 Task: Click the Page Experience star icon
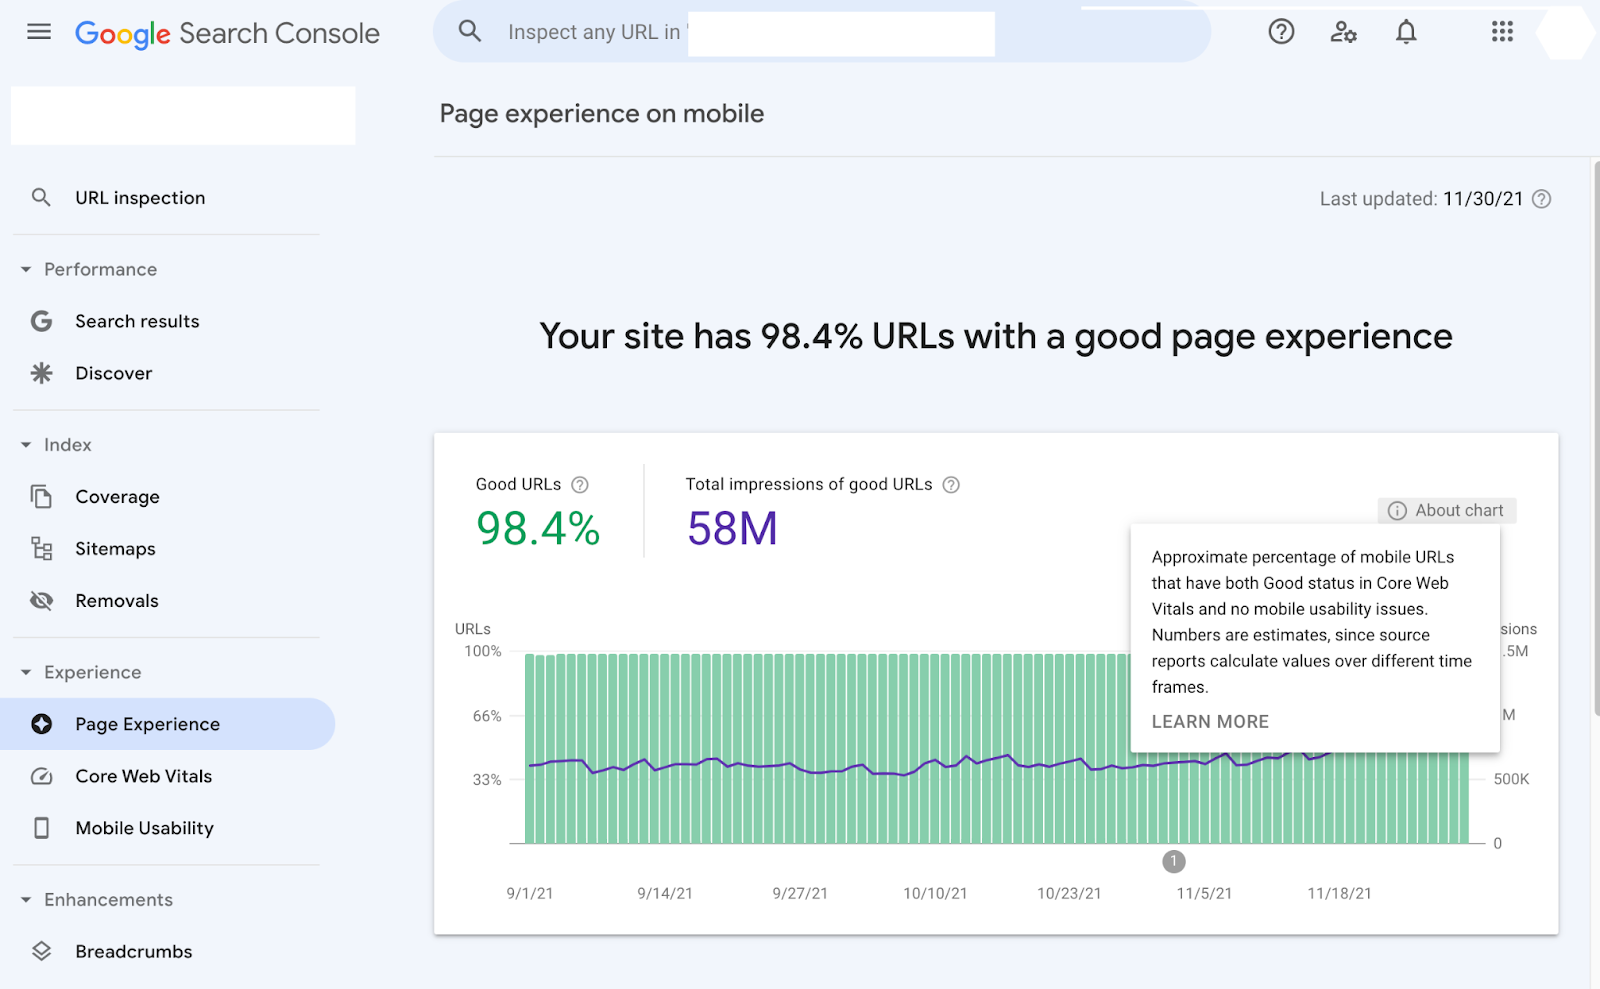click(x=41, y=724)
